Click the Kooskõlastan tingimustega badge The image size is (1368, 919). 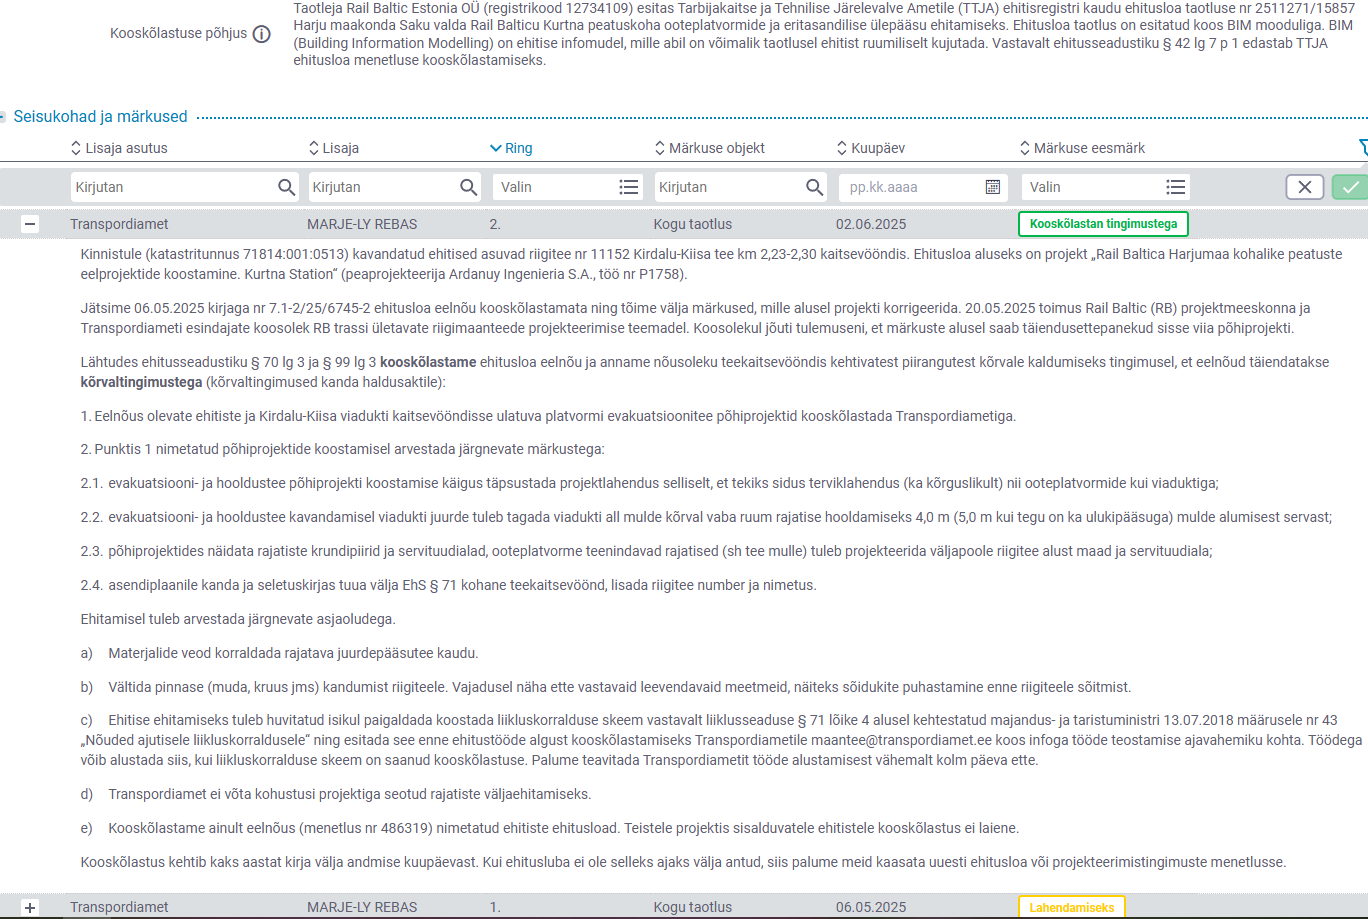1103,224
